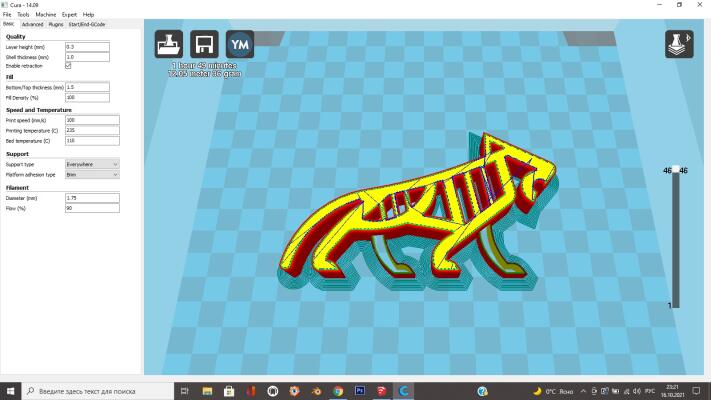
Task: Show hidden system tray icons
Action: [583, 391]
